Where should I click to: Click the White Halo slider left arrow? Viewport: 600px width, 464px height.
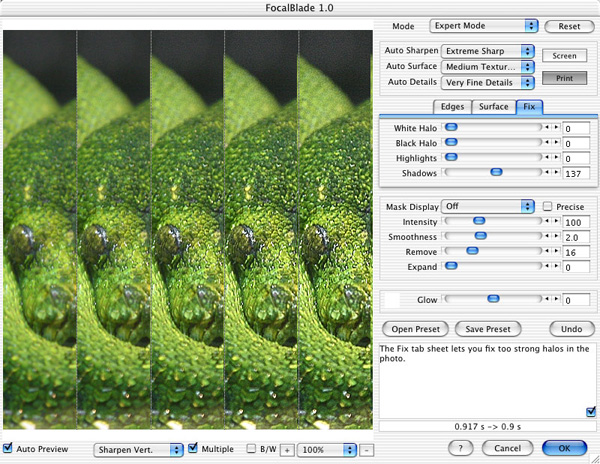[546, 128]
